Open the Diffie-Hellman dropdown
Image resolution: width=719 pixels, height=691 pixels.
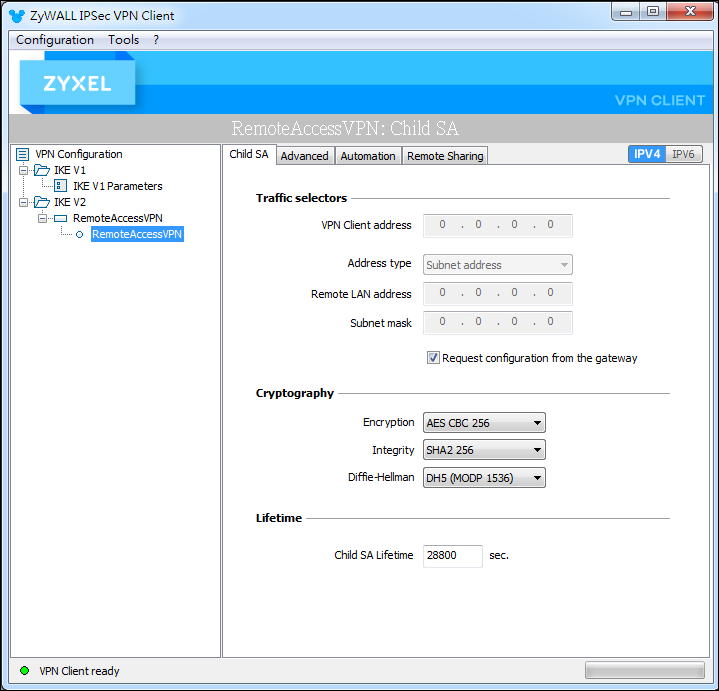coord(484,478)
